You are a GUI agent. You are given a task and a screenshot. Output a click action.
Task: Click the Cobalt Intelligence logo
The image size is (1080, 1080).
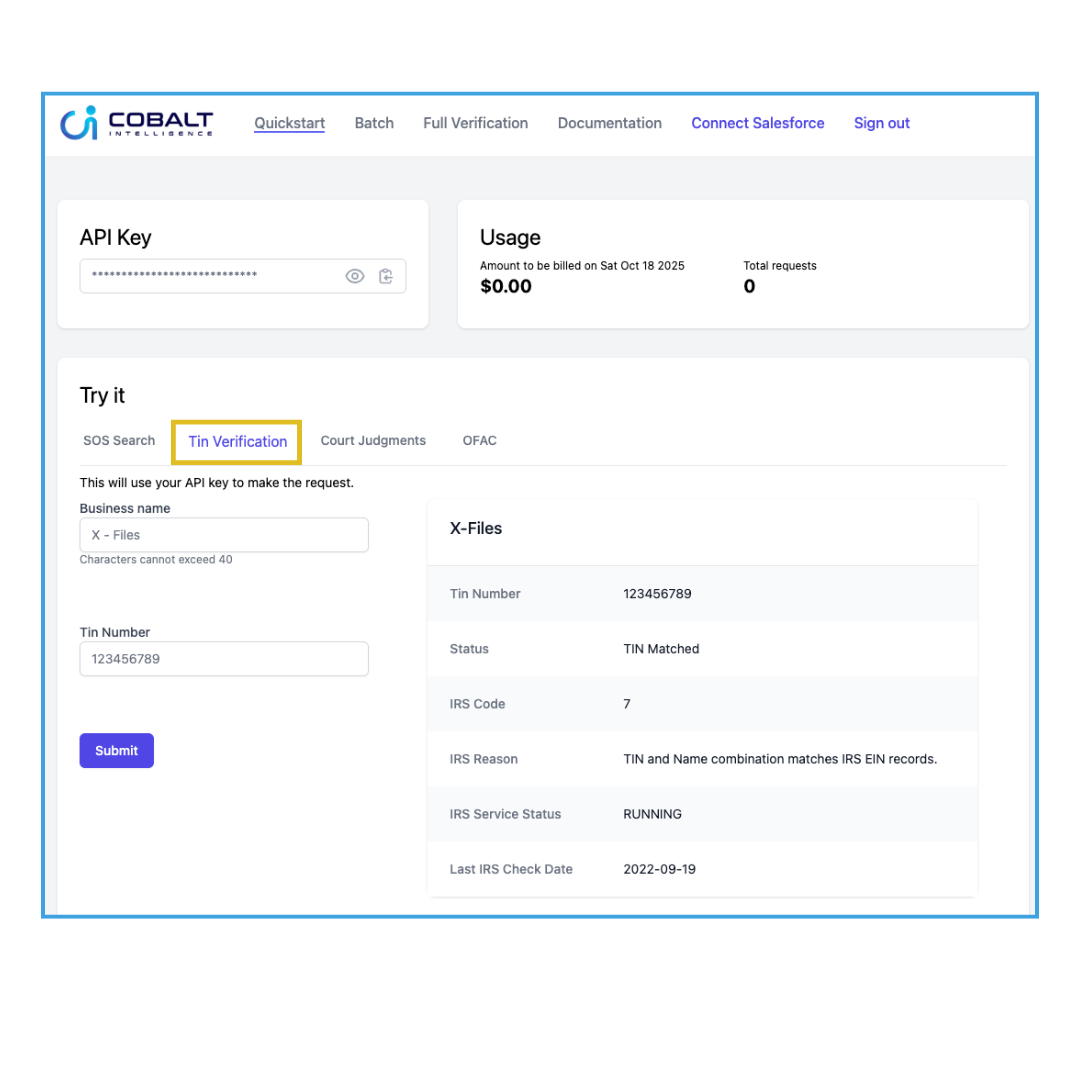[x=136, y=123]
